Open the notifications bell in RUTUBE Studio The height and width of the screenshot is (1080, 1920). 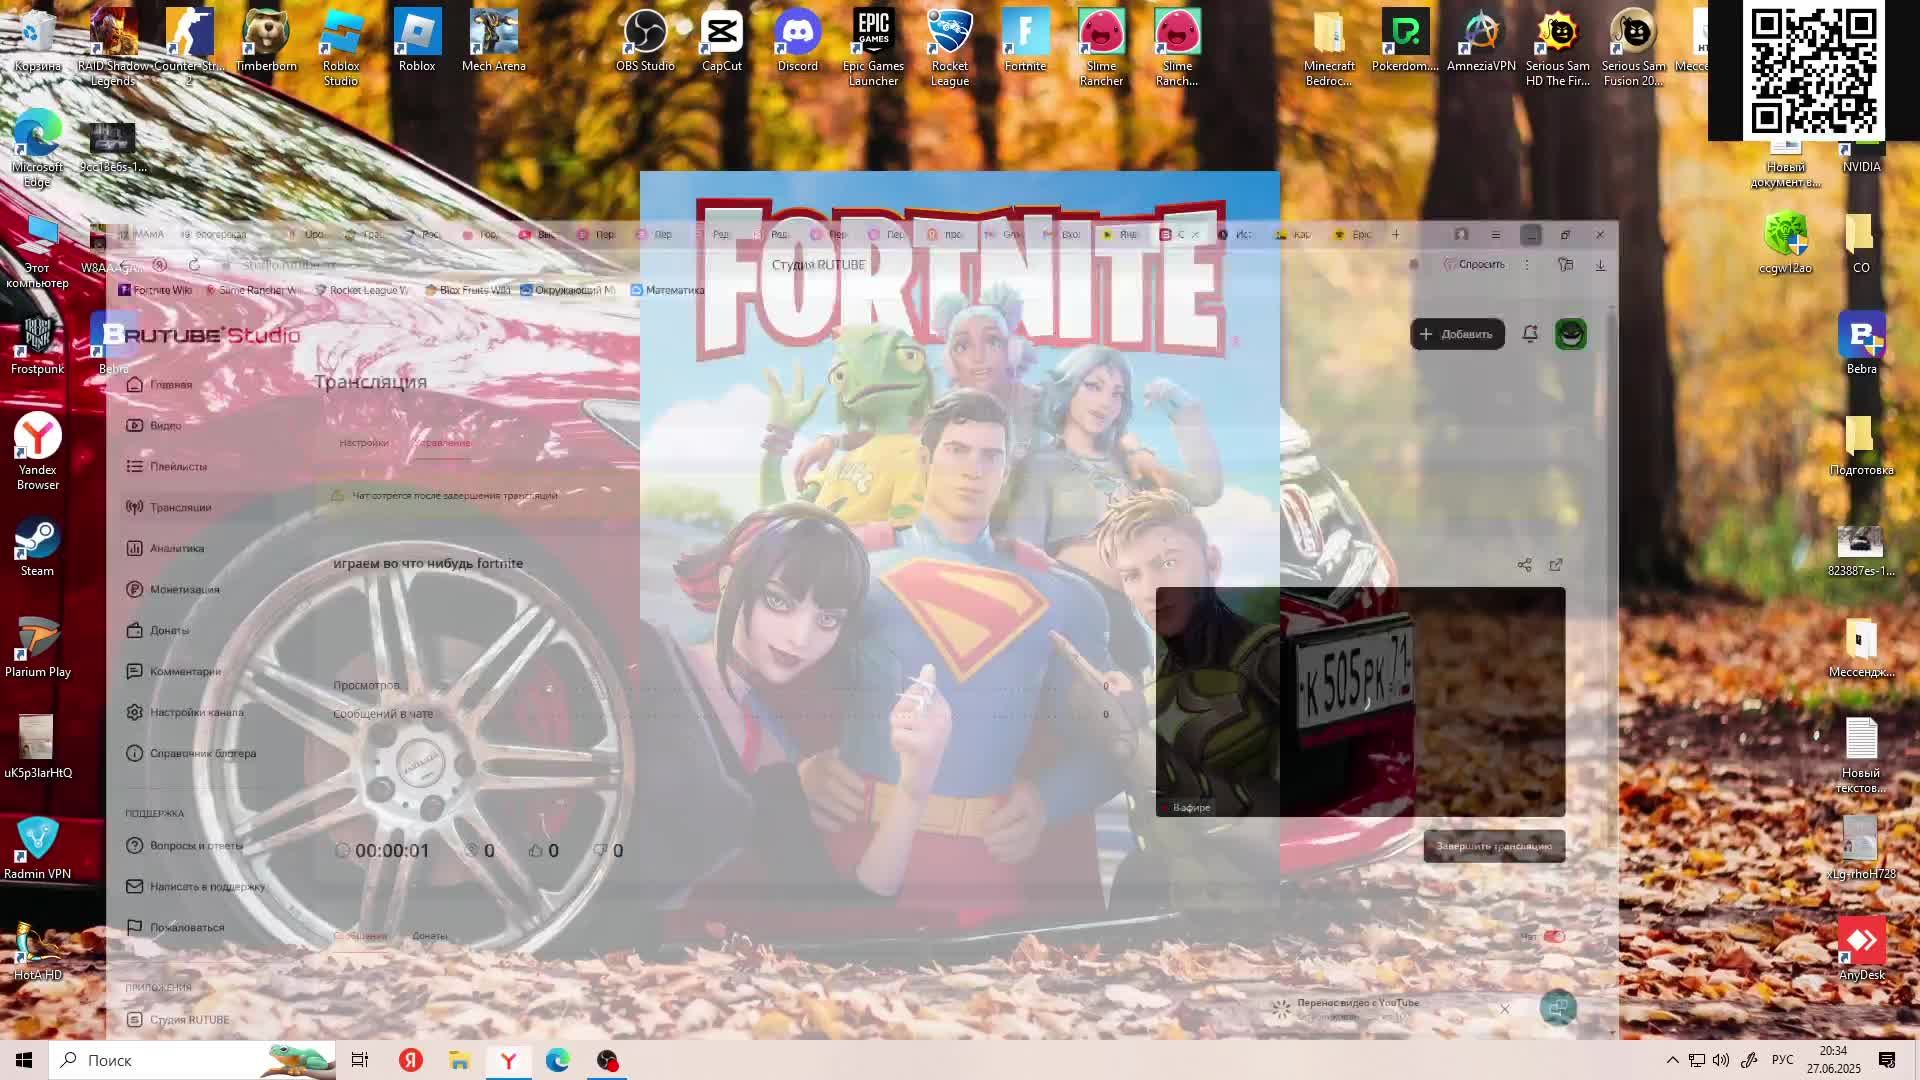[1530, 334]
